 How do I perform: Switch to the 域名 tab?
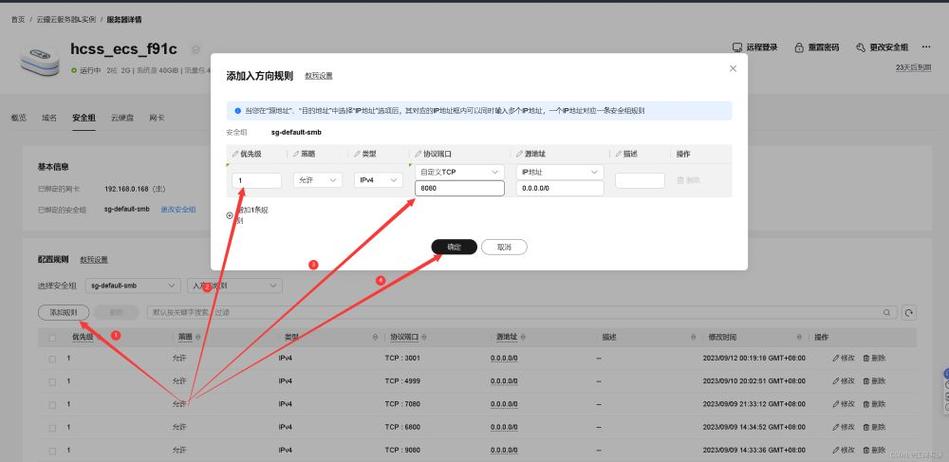50,118
